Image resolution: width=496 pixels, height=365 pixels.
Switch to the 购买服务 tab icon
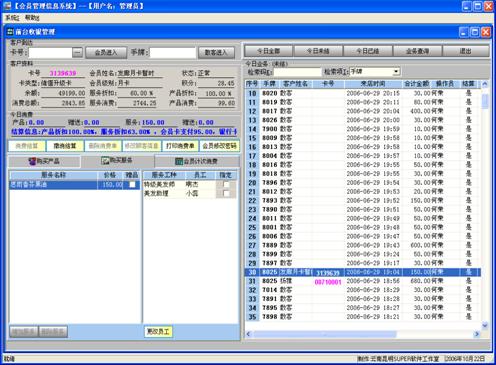[105, 161]
